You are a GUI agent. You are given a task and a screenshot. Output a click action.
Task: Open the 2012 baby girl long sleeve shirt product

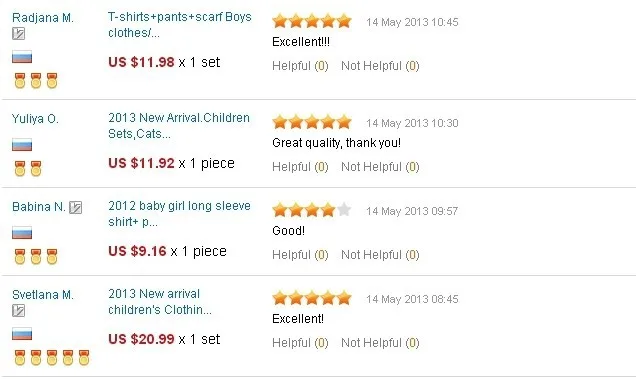coord(179,214)
